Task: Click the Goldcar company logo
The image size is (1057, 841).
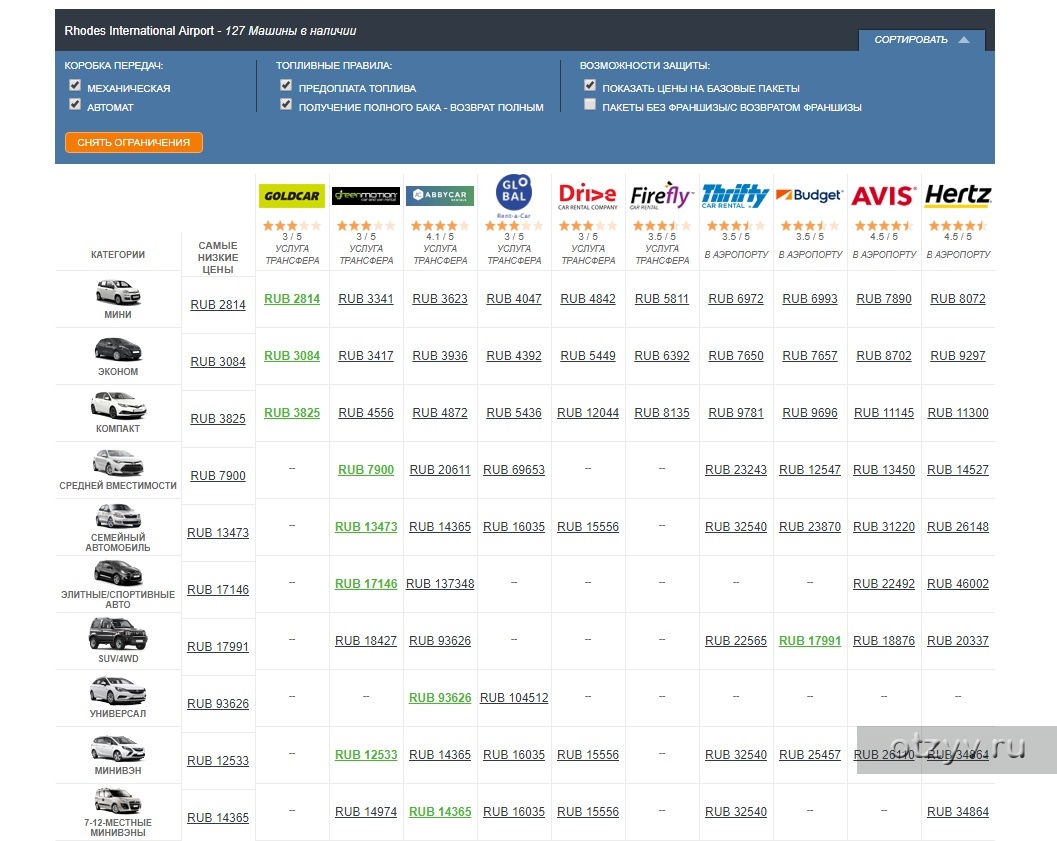Action: (x=292, y=195)
